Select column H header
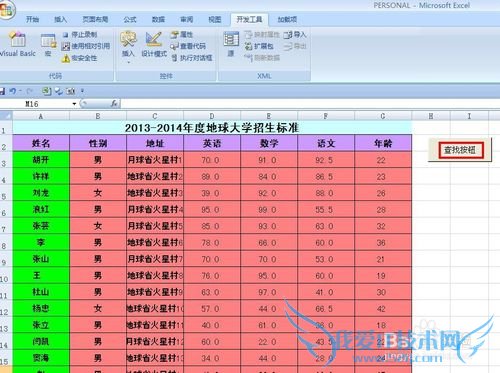The width and height of the screenshot is (500, 373). (x=431, y=116)
